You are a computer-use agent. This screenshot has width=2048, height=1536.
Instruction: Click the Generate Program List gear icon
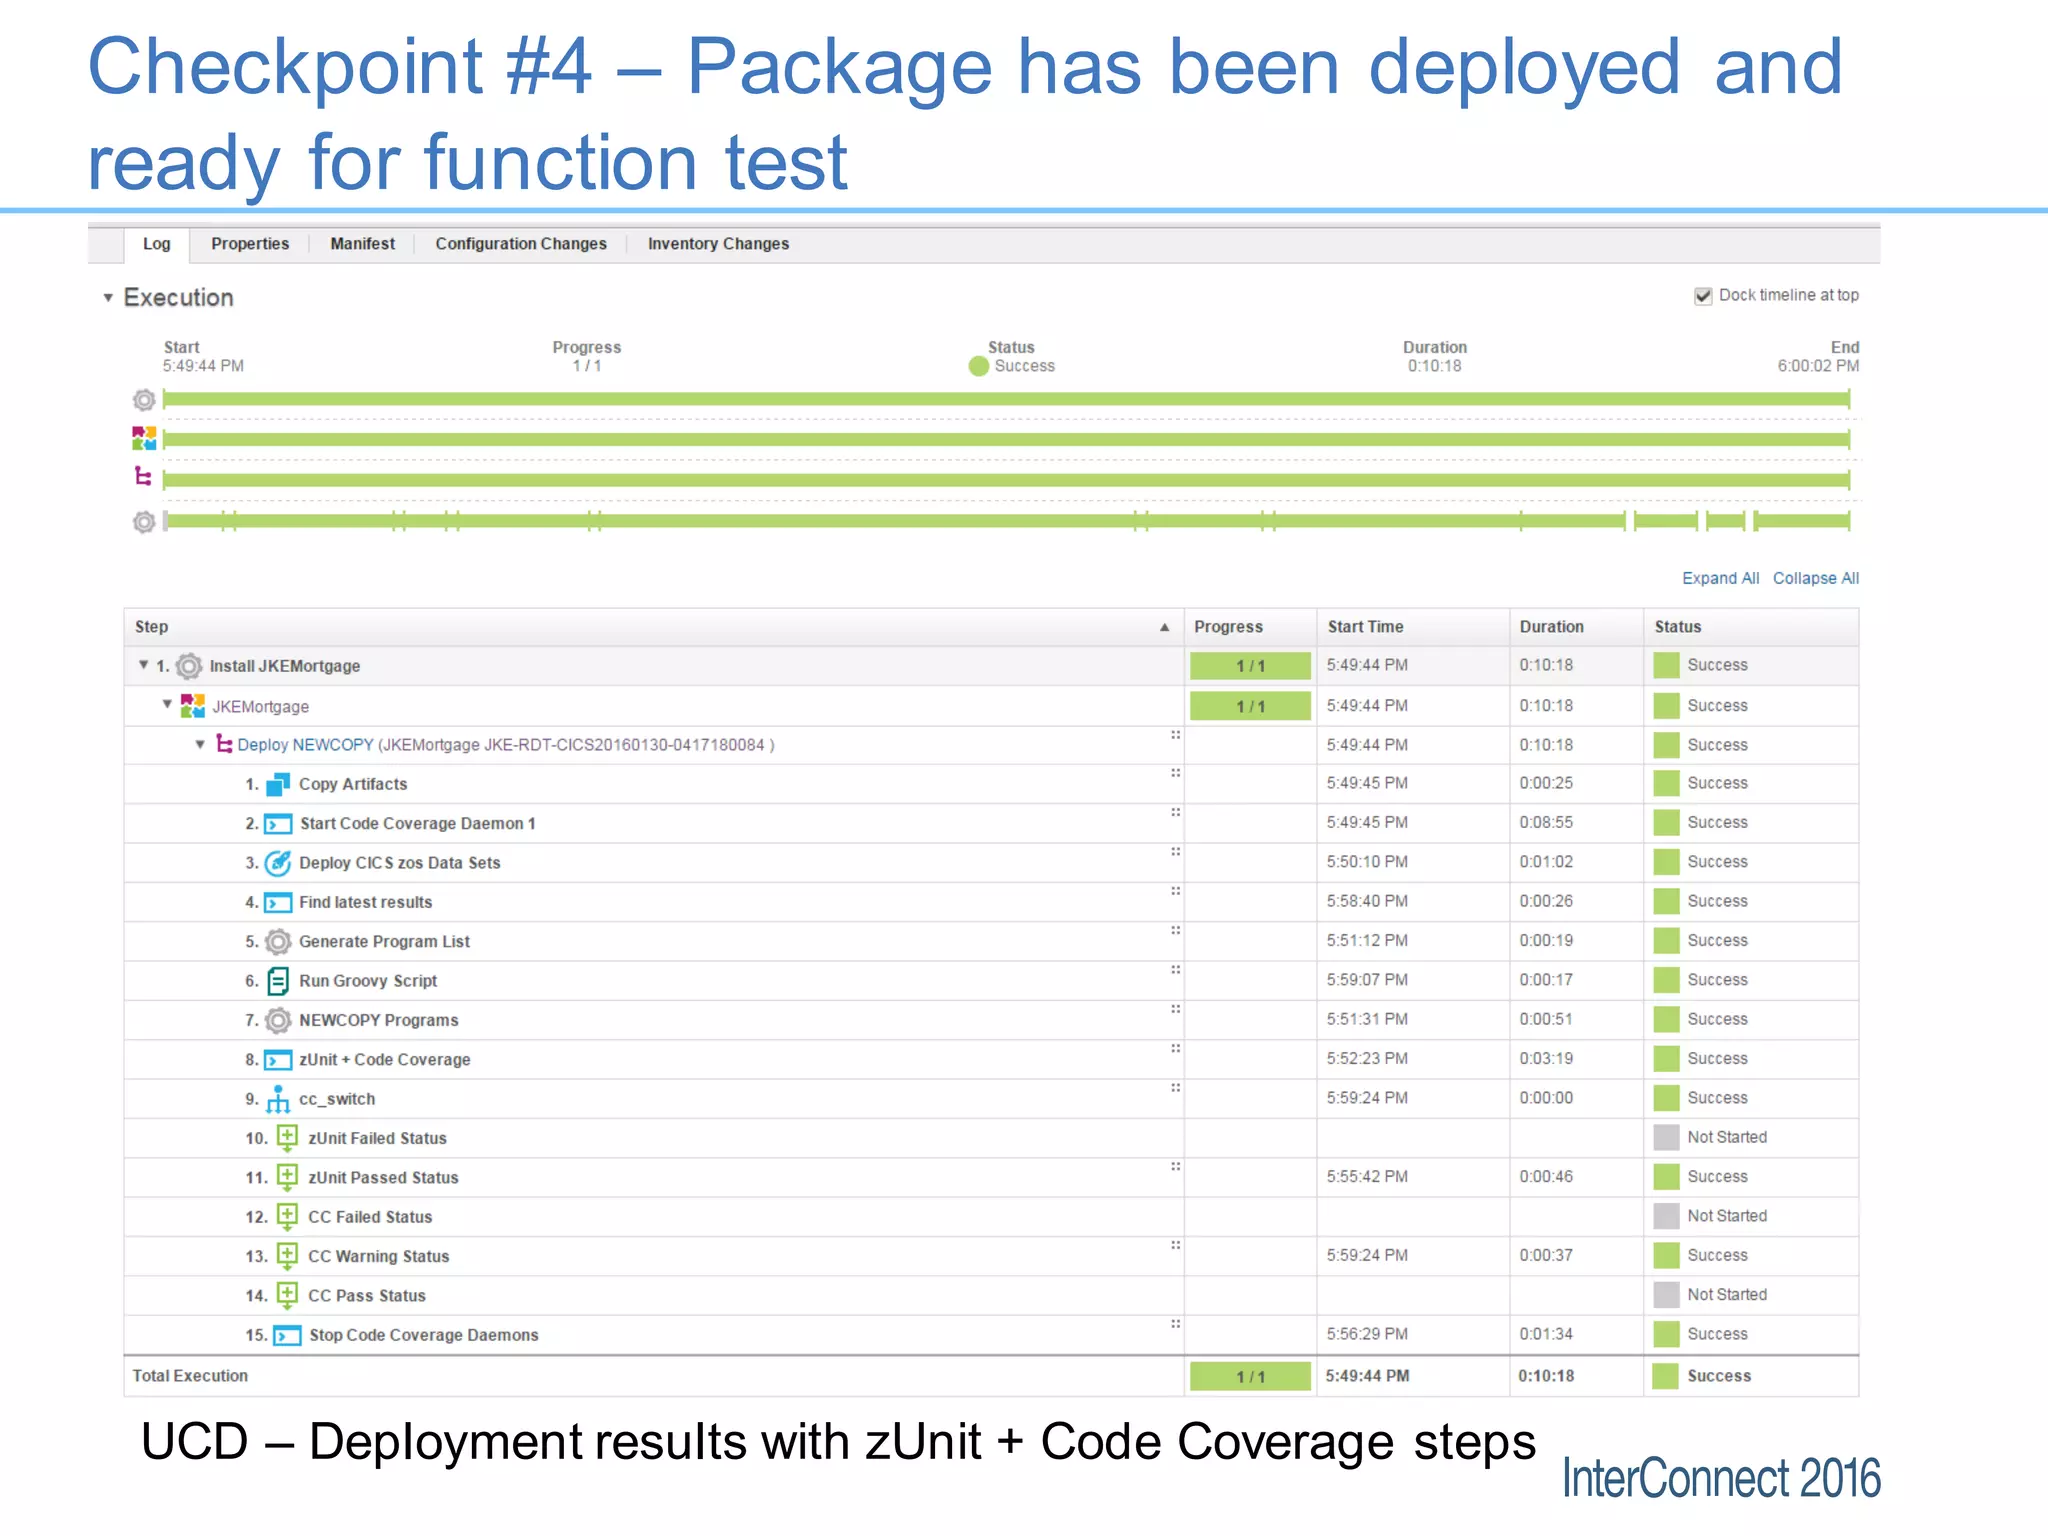[x=278, y=941]
